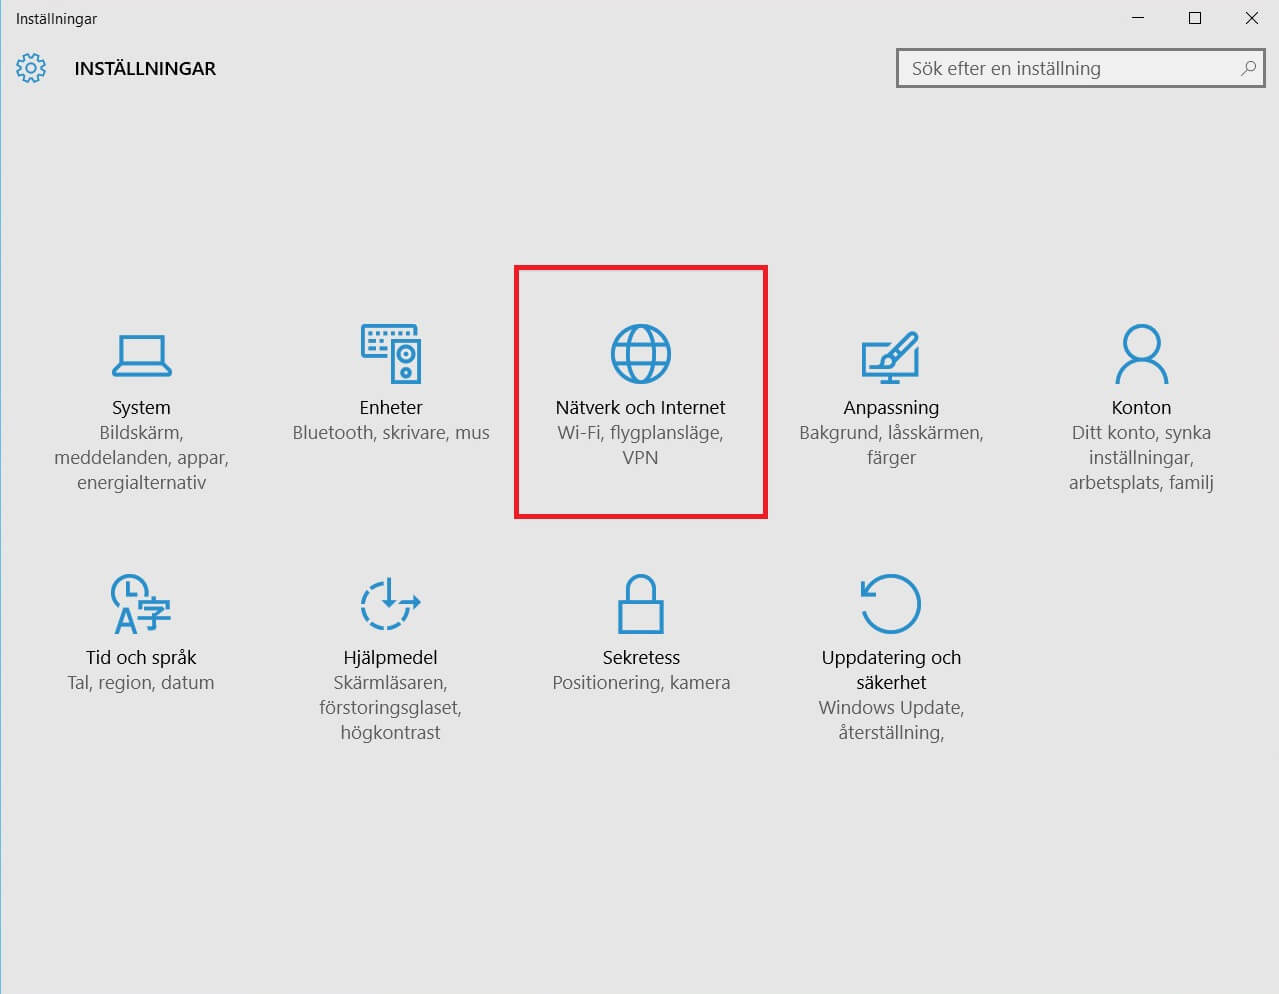Select the 'Tid och språk' label

(x=141, y=657)
